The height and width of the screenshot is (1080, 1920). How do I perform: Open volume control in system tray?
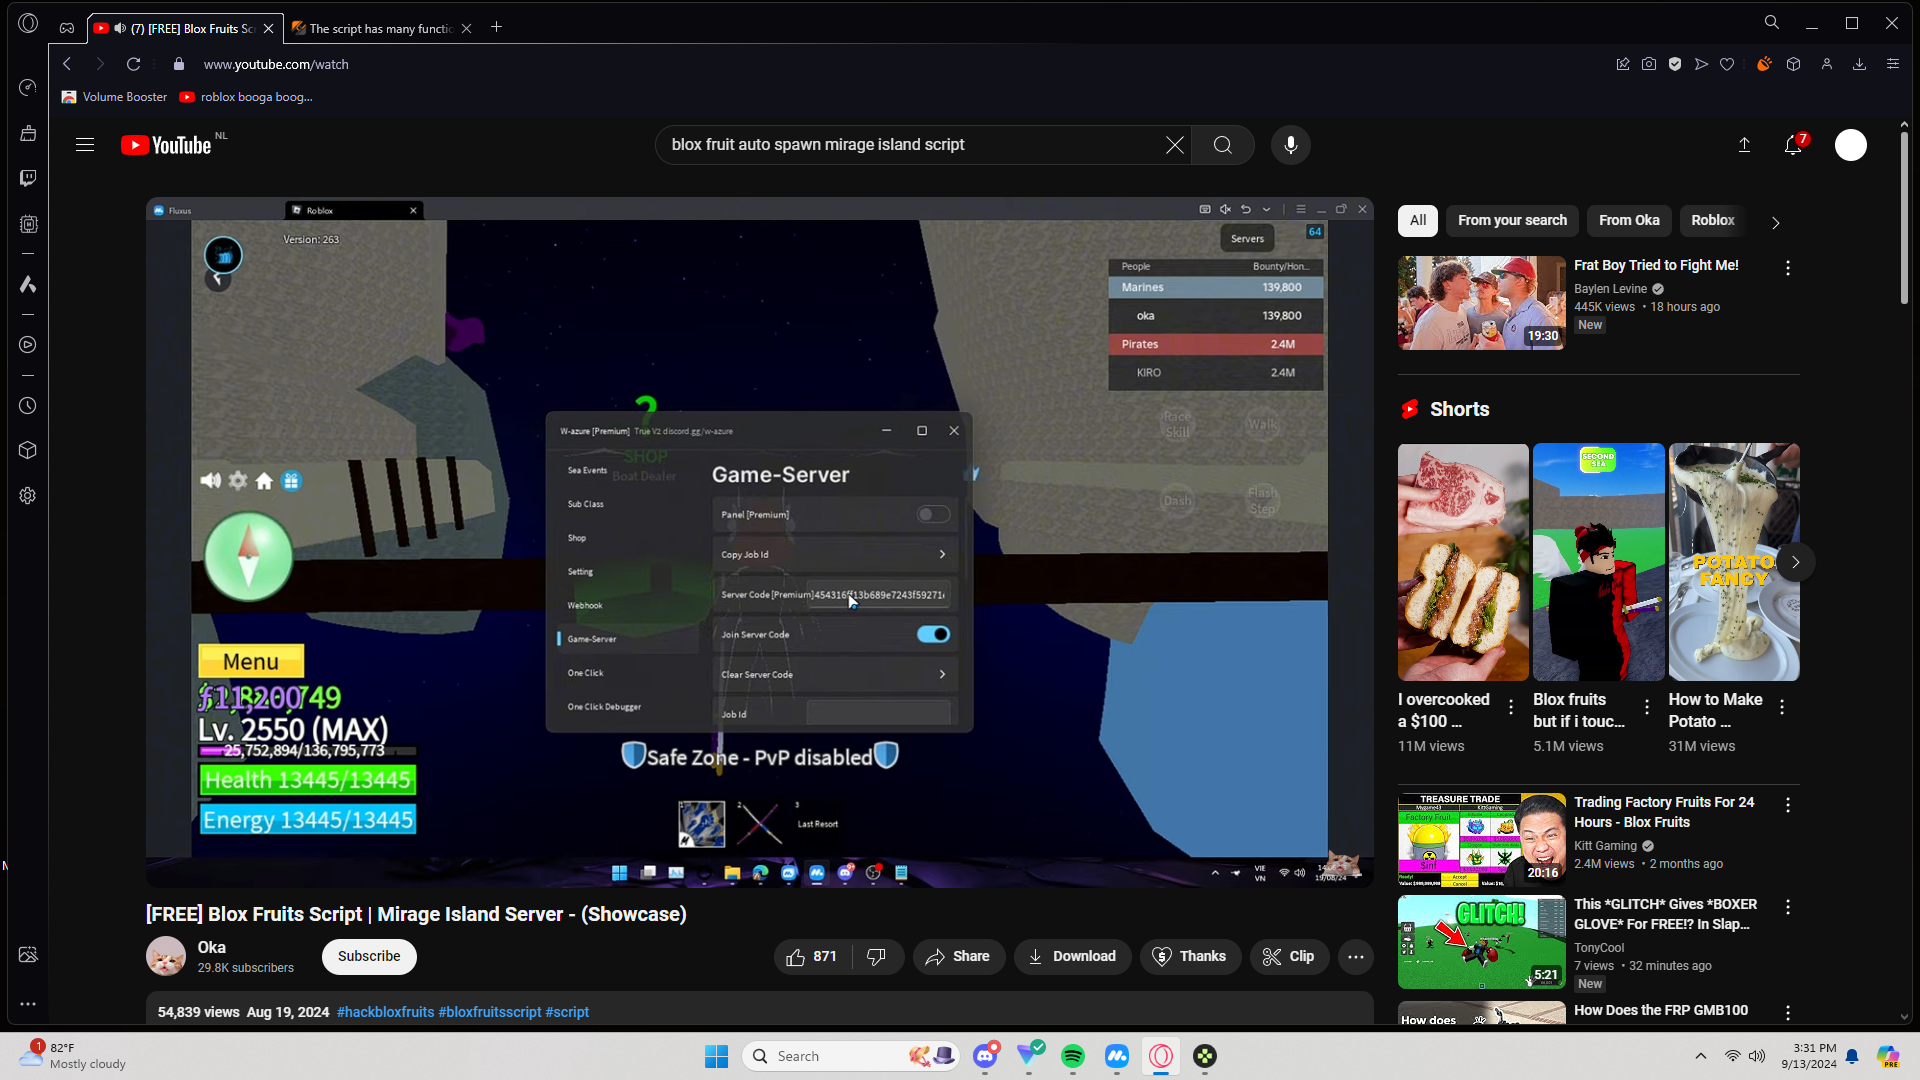coord(1757,1056)
